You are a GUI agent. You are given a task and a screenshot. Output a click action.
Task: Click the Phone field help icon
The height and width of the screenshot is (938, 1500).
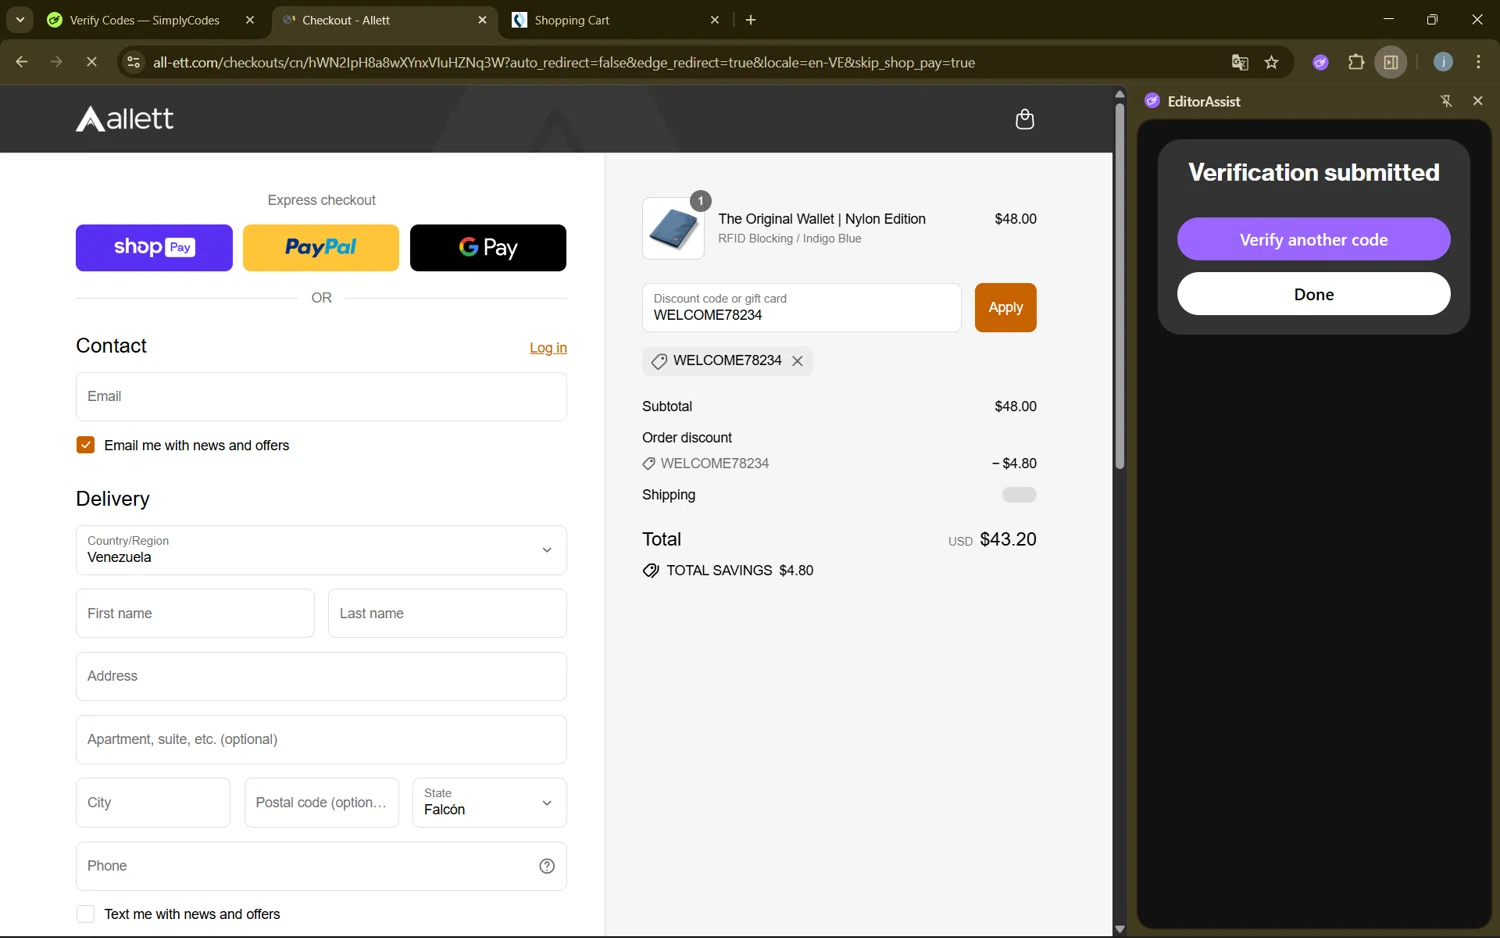[547, 866]
